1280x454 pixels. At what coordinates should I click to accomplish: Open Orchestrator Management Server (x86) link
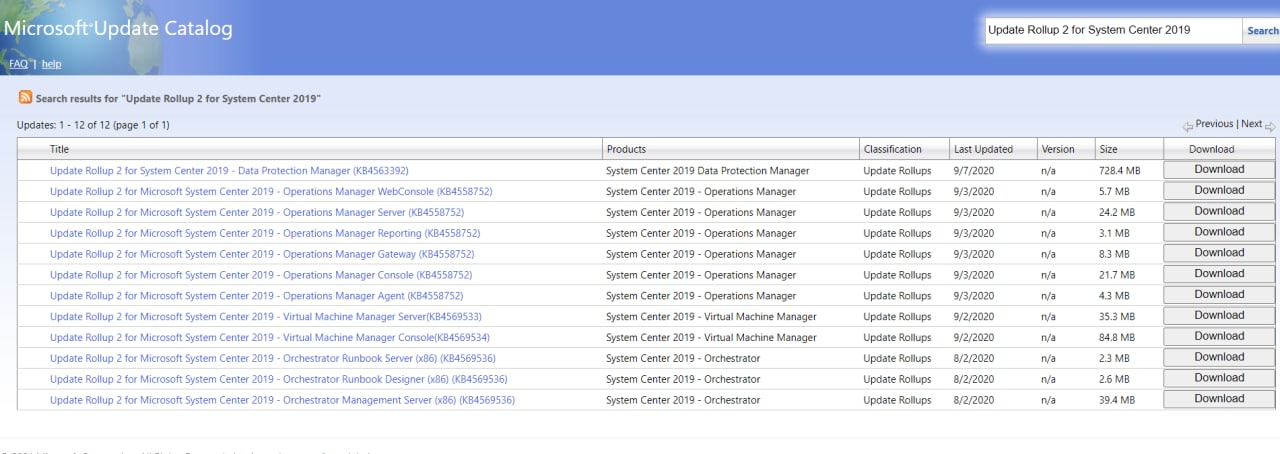(x=283, y=401)
